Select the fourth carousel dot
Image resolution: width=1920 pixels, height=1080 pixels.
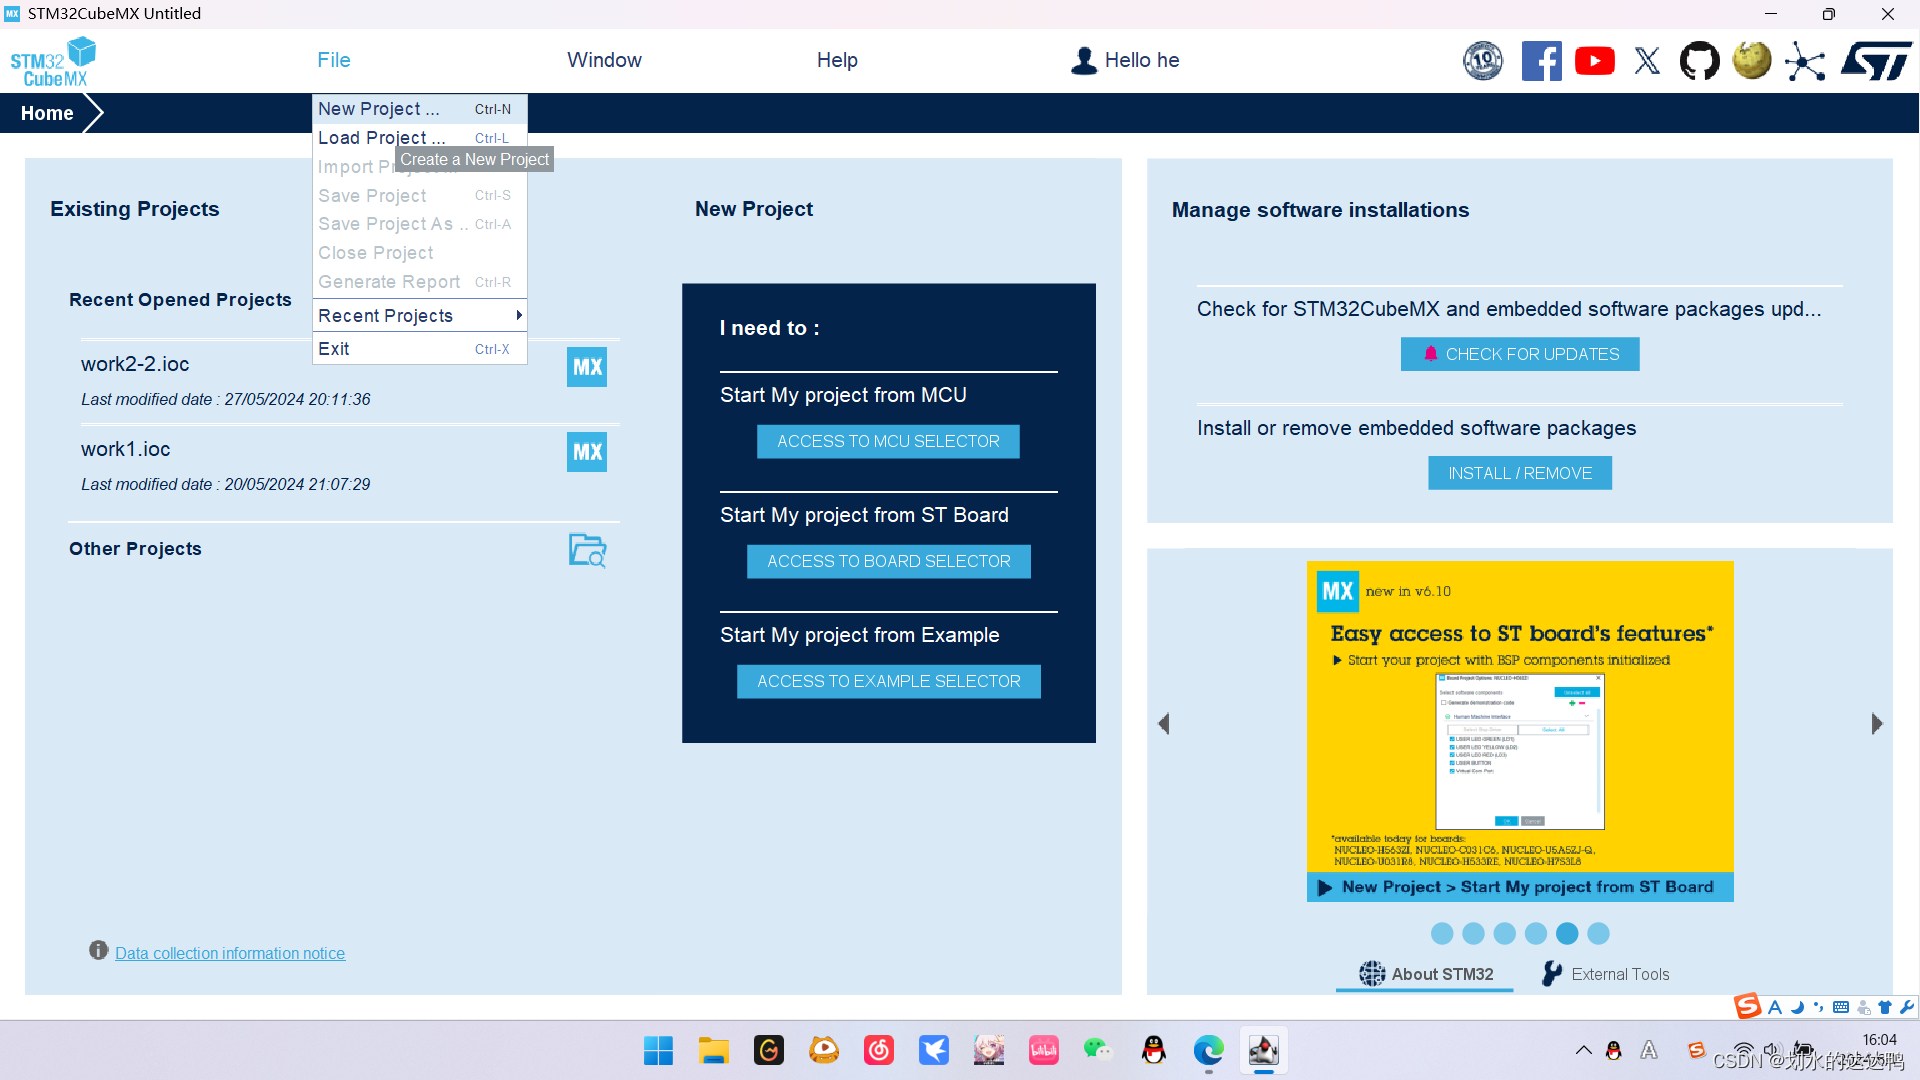pyautogui.click(x=1536, y=934)
